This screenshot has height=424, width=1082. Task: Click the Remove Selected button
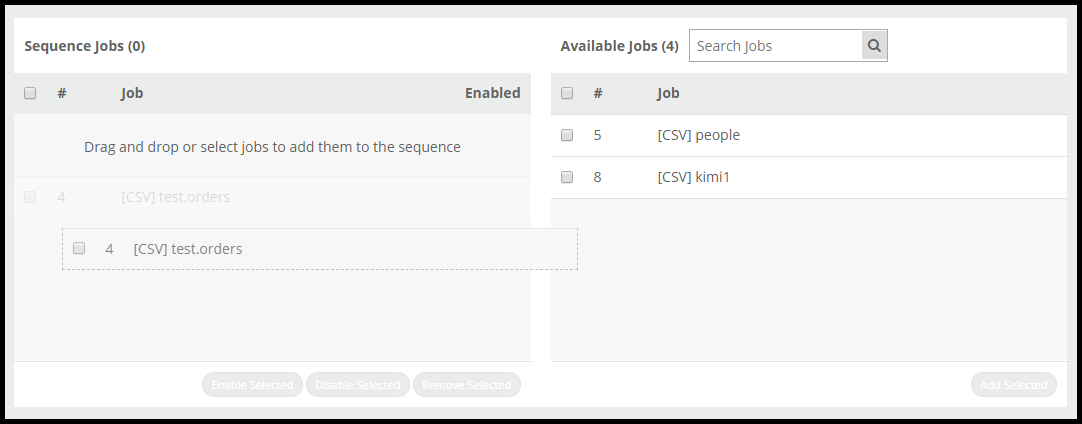point(466,385)
